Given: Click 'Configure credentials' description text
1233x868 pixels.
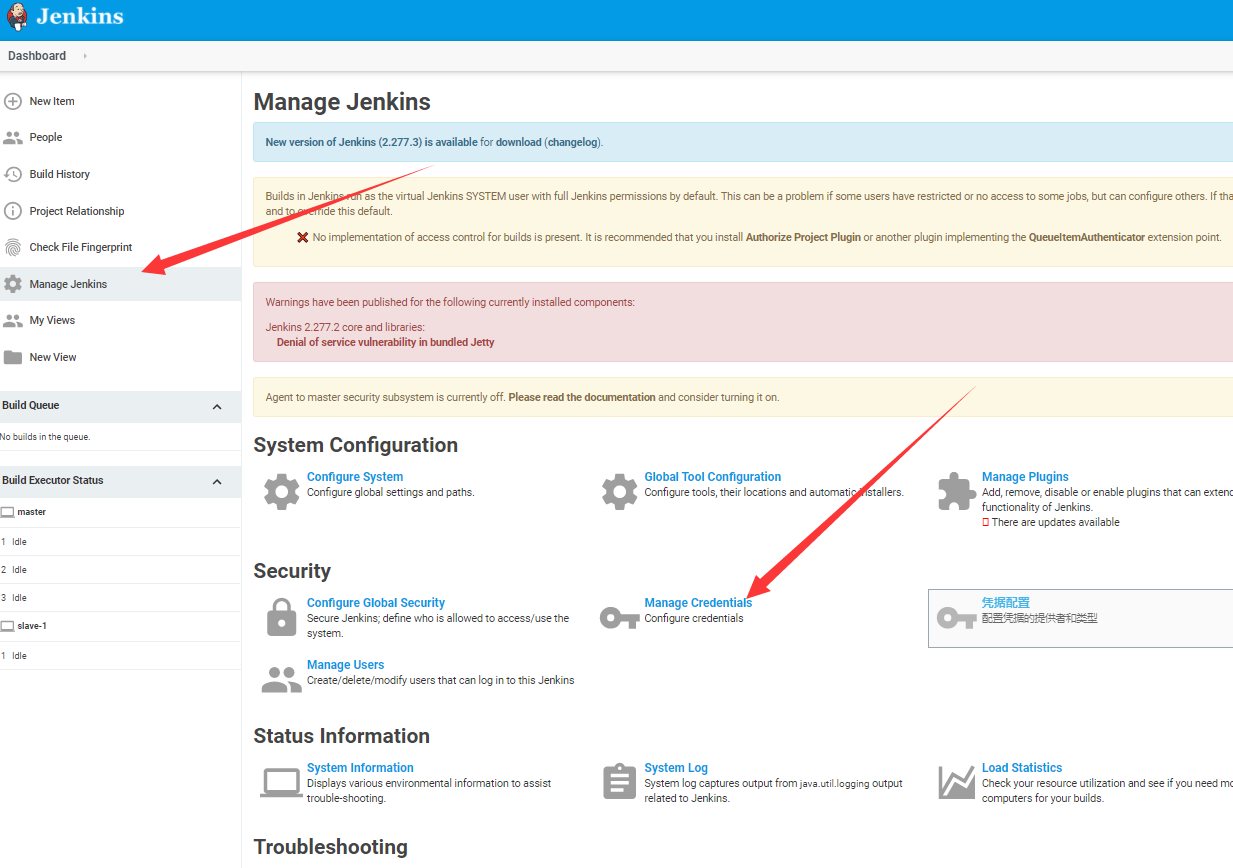Looking at the screenshot, I should pos(694,618).
